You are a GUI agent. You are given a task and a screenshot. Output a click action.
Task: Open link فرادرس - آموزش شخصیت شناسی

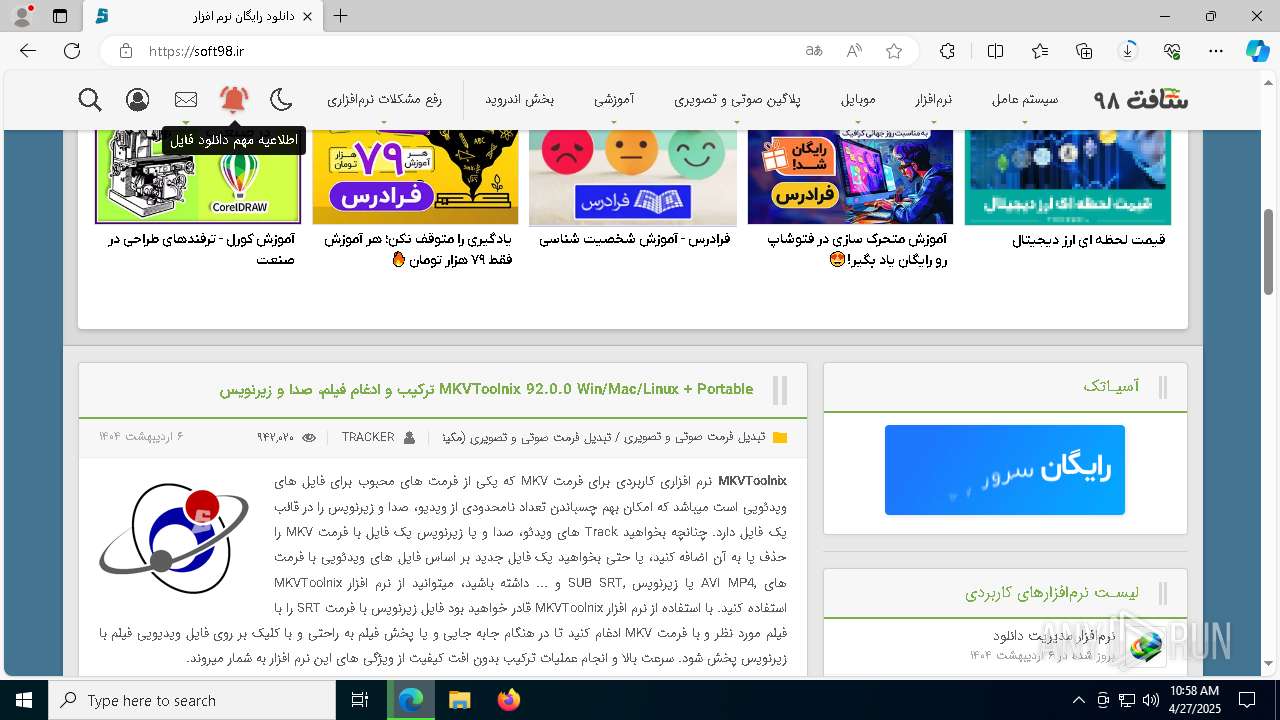(635, 240)
